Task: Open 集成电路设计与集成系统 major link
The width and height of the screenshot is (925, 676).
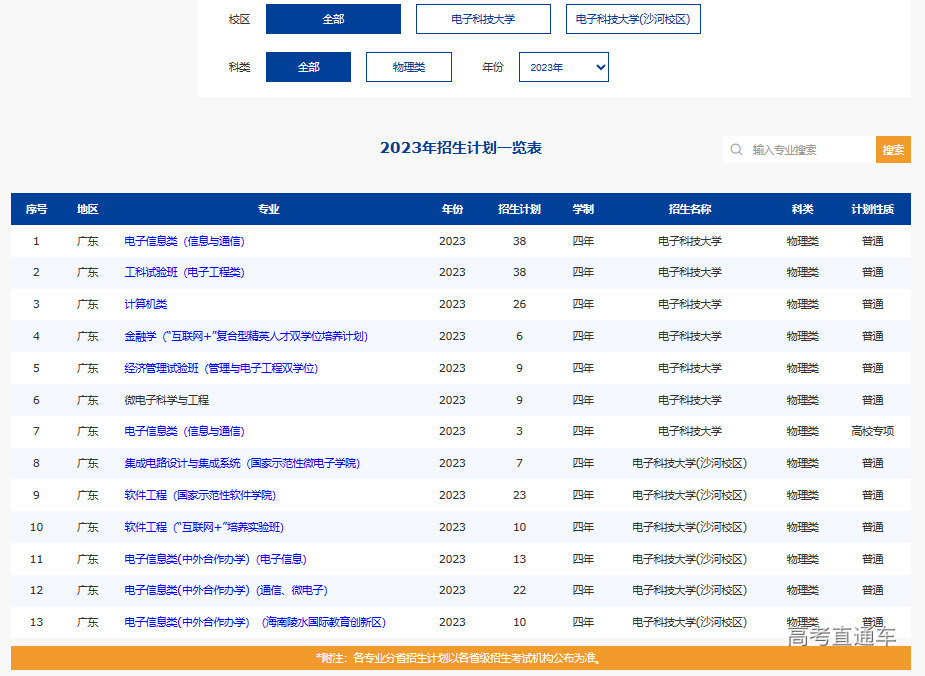Action: [242, 463]
